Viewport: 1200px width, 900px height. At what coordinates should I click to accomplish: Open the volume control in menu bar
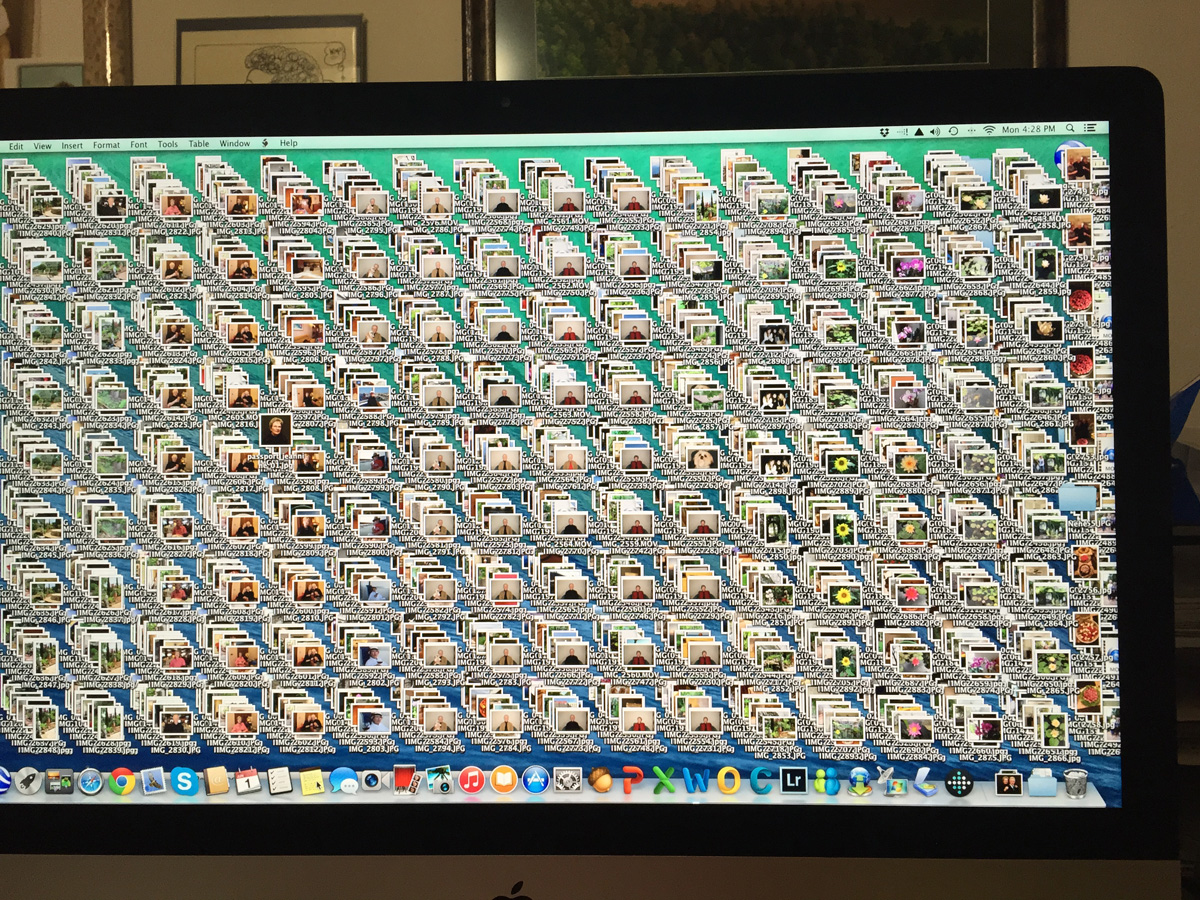[x=936, y=130]
